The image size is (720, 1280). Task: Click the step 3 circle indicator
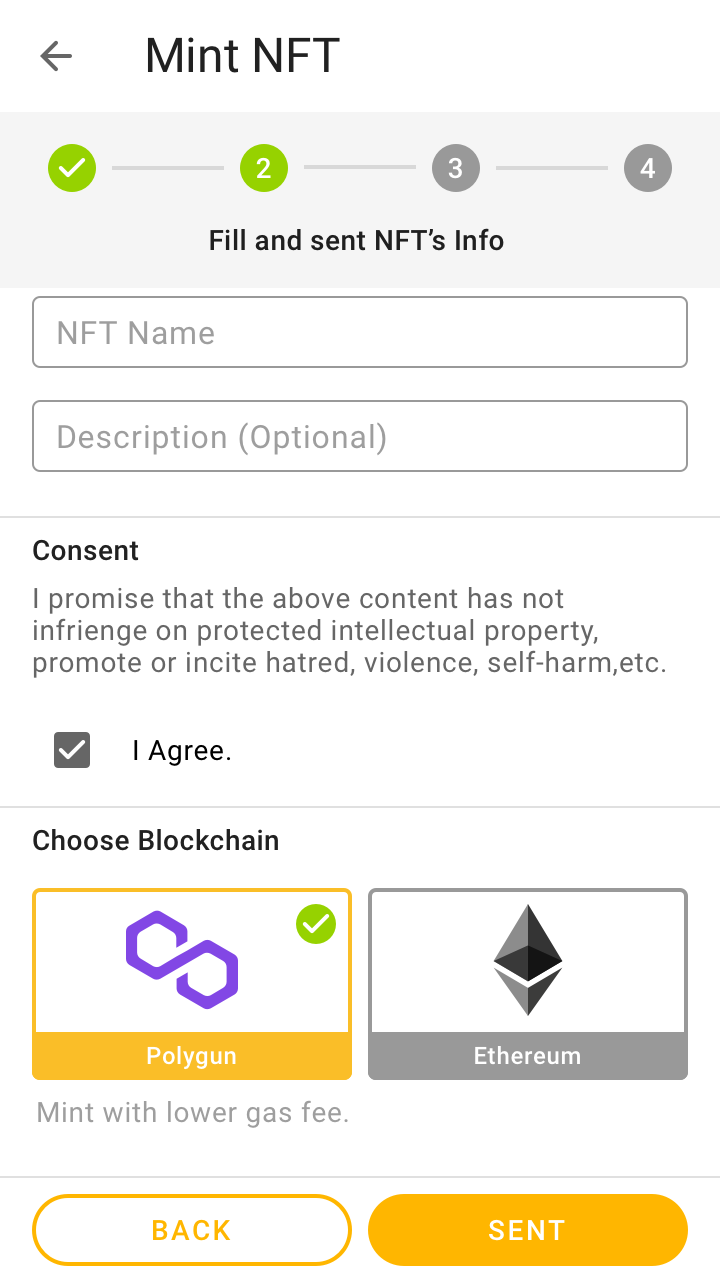point(455,168)
